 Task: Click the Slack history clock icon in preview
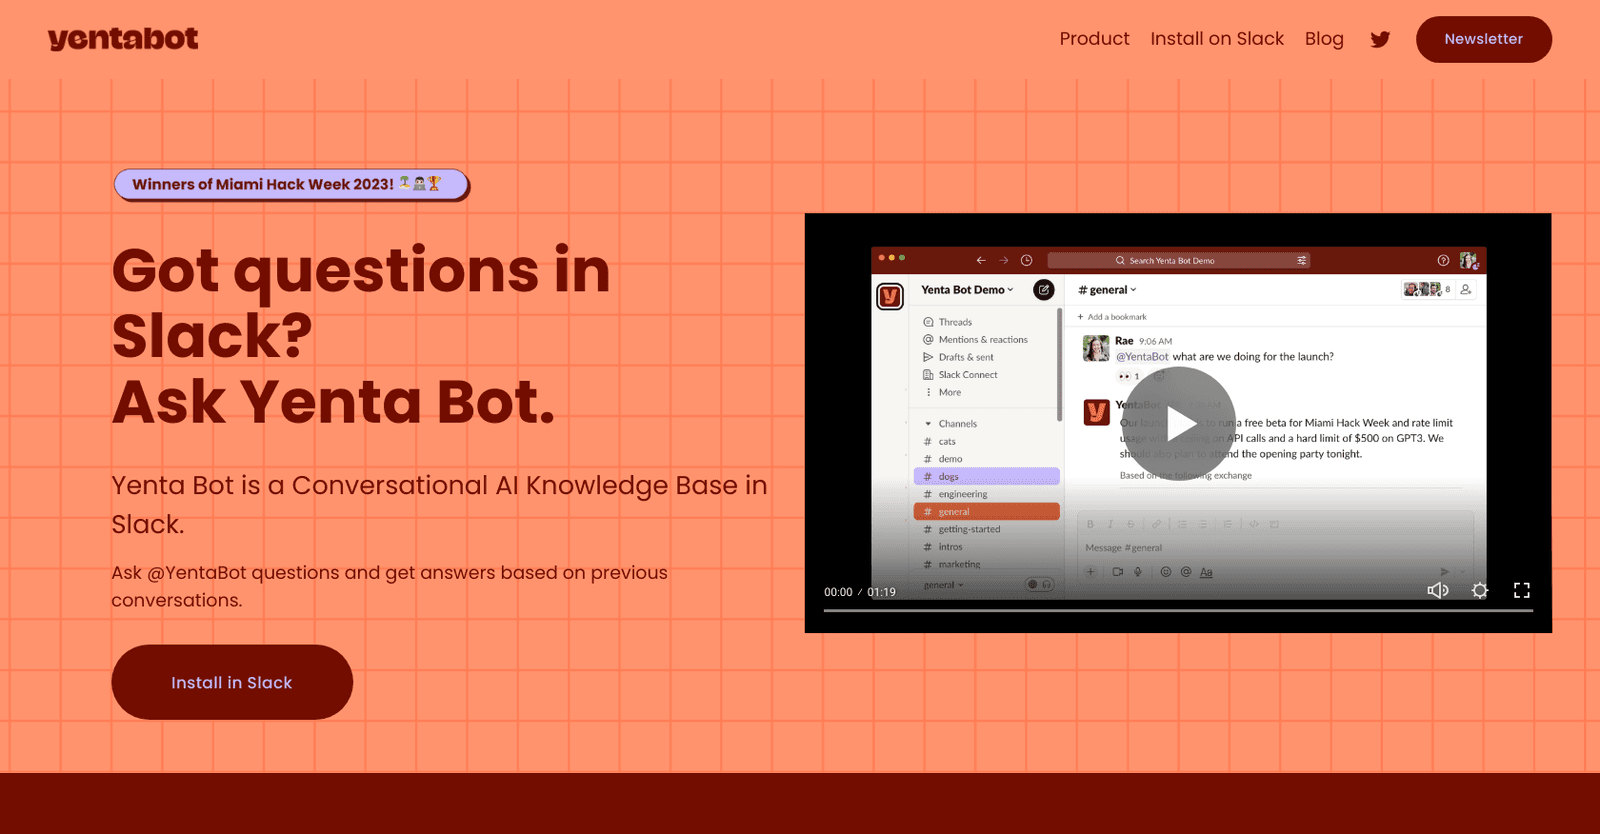coord(1026,260)
